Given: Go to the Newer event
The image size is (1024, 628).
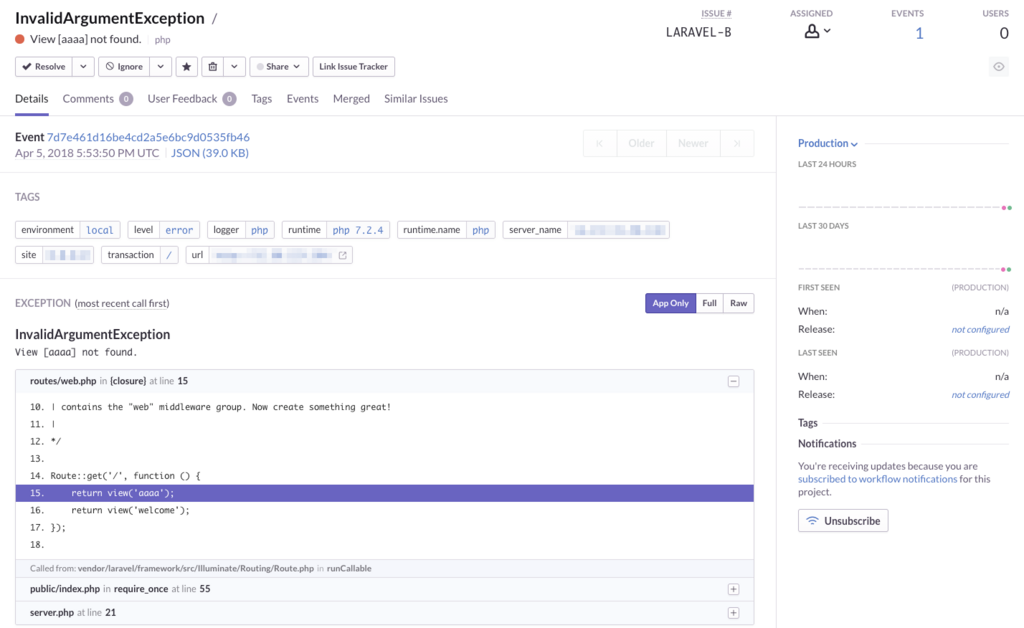Looking at the screenshot, I should coord(693,144).
